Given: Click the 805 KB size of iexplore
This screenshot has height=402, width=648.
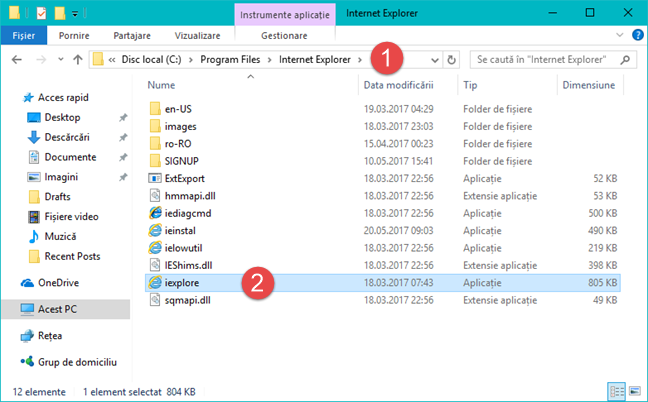Looking at the screenshot, I should point(603,283).
